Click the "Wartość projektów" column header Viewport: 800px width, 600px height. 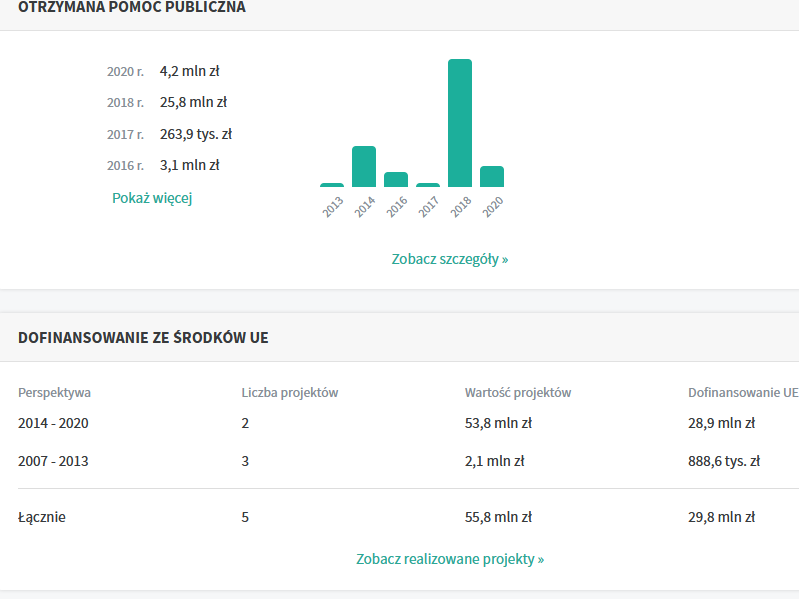(x=518, y=393)
